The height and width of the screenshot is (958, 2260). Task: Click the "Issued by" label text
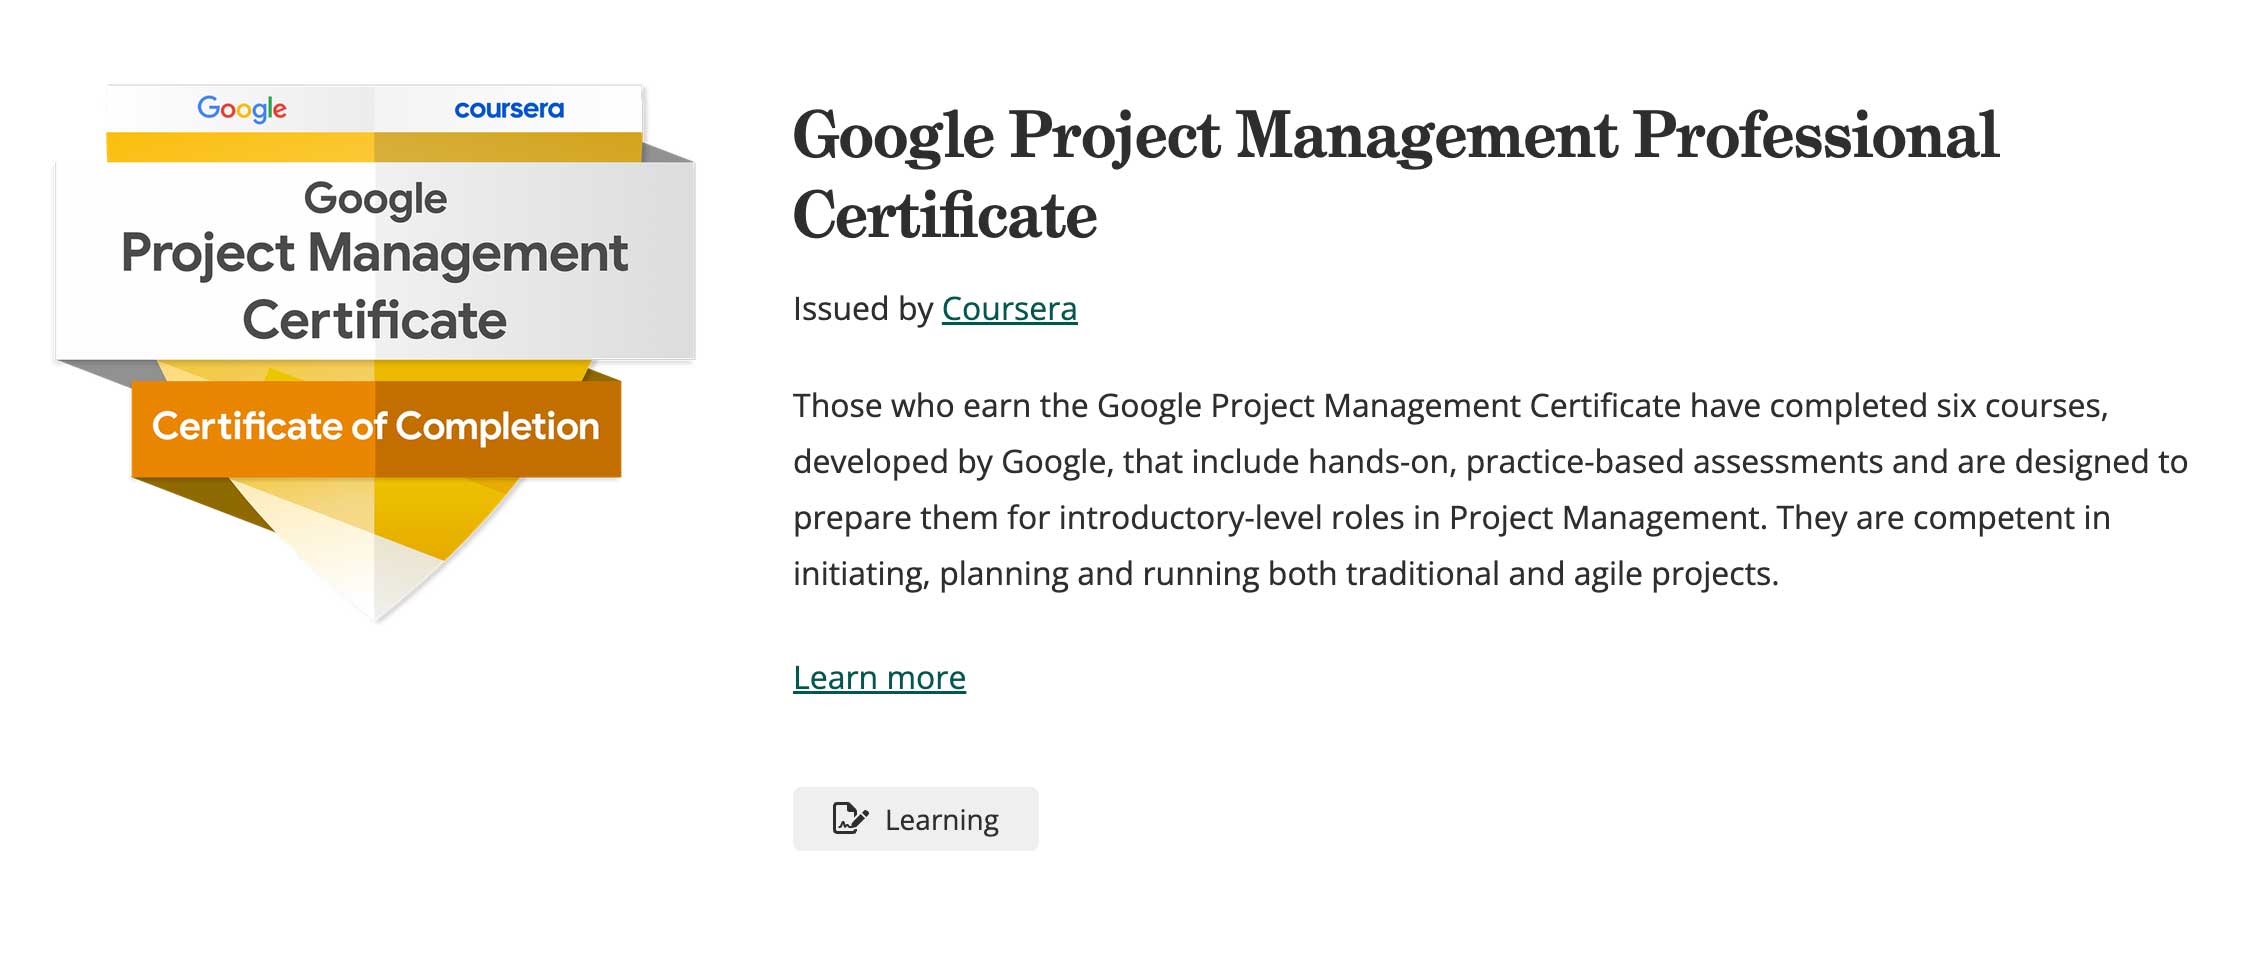[862, 309]
